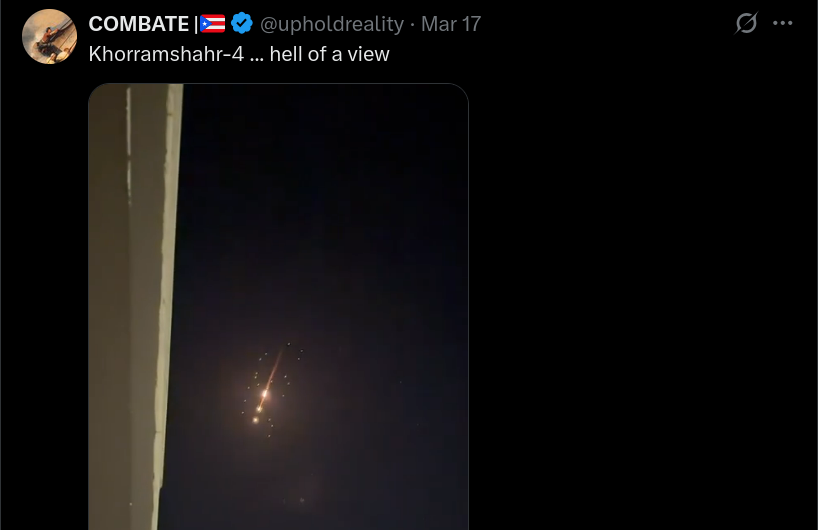Click the empty black area right of the video
This screenshot has height=530, width=818.
642,308
